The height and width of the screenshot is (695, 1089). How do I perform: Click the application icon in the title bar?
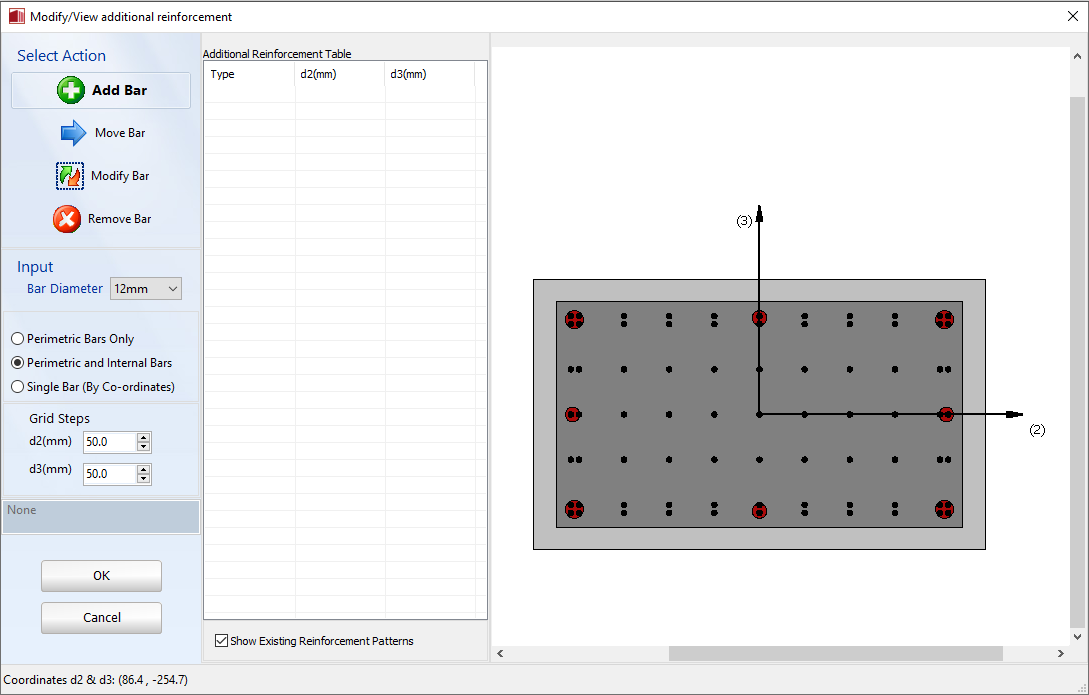(x=17, y=16)
